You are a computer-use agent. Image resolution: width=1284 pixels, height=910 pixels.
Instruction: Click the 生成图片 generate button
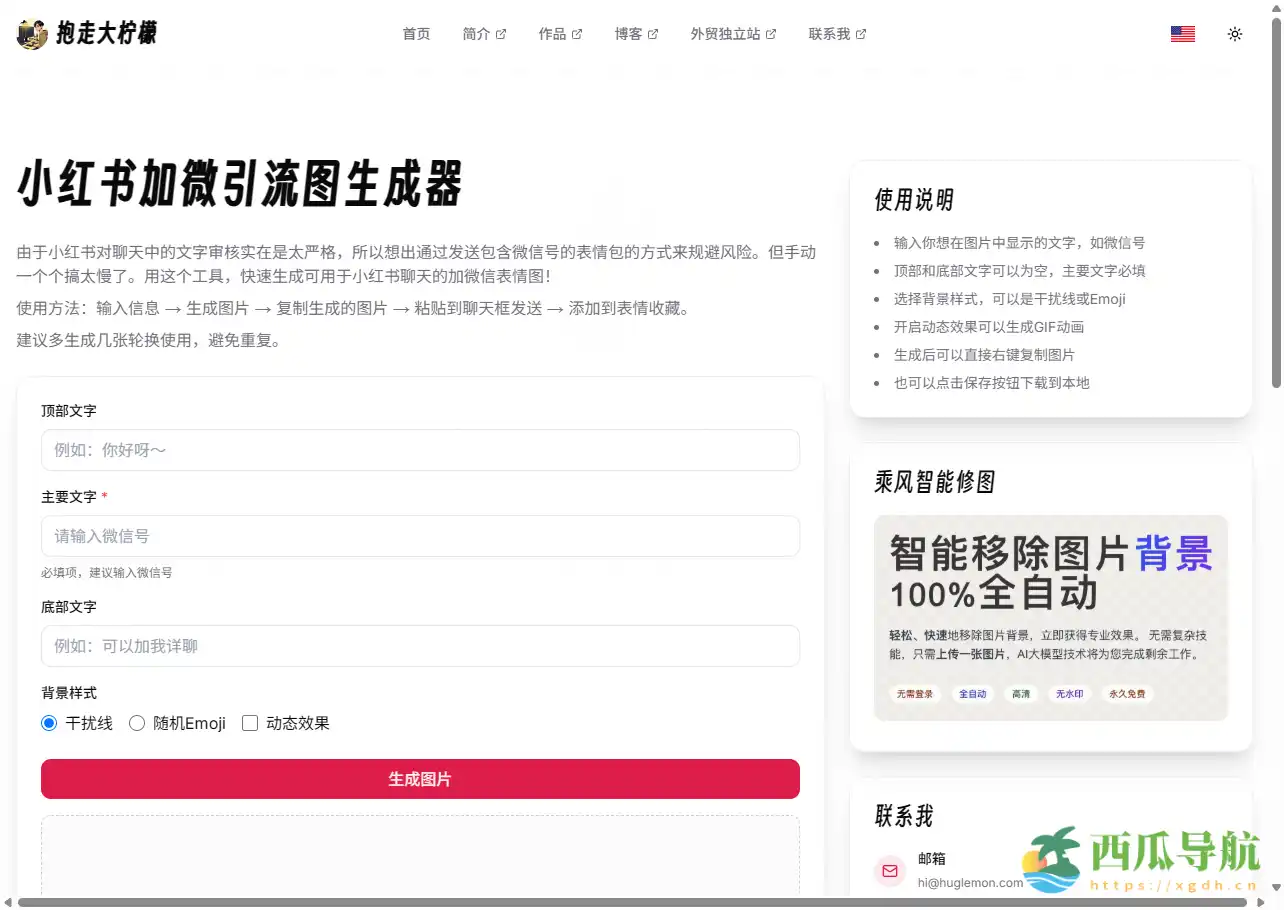(420, 779)
